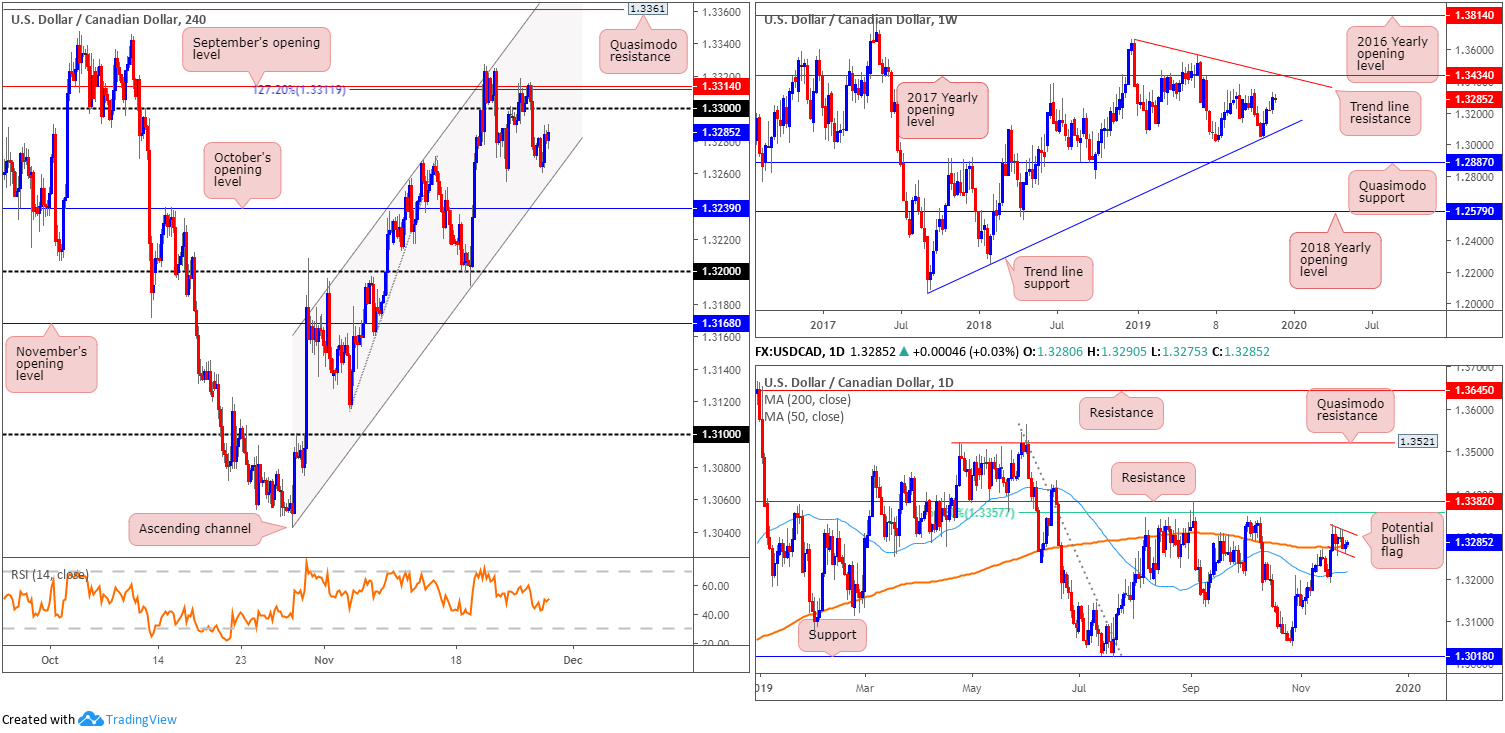Select the red 1.38140 weekly price label
The width and height of the screenshot is (1505, 733).
click(x=1476, y=16)
